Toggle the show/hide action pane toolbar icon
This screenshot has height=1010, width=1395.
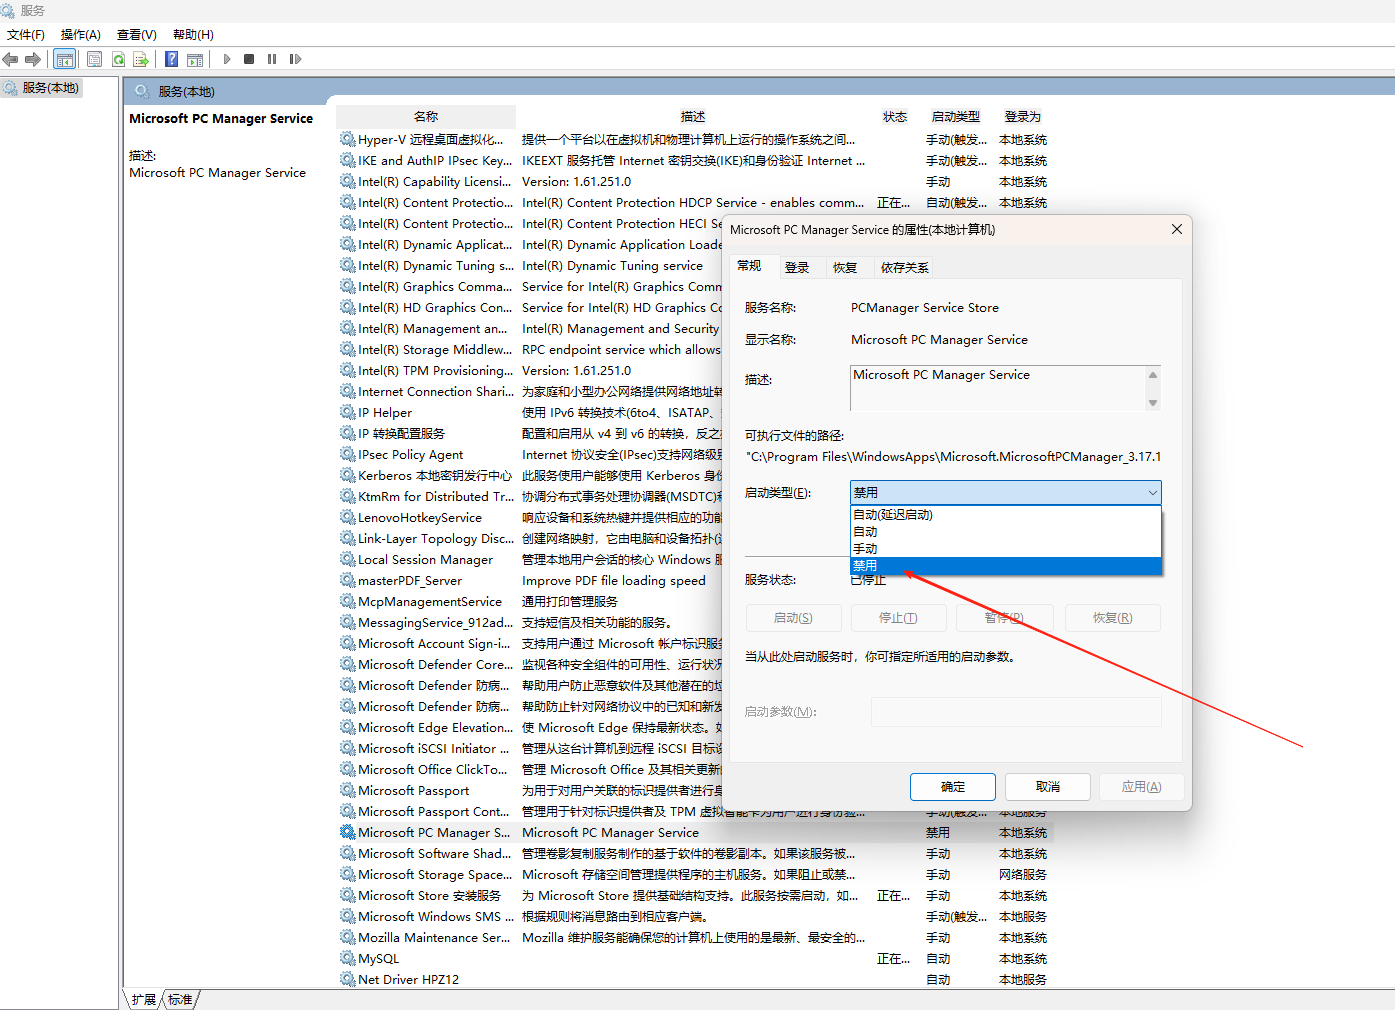pos(195,59)
